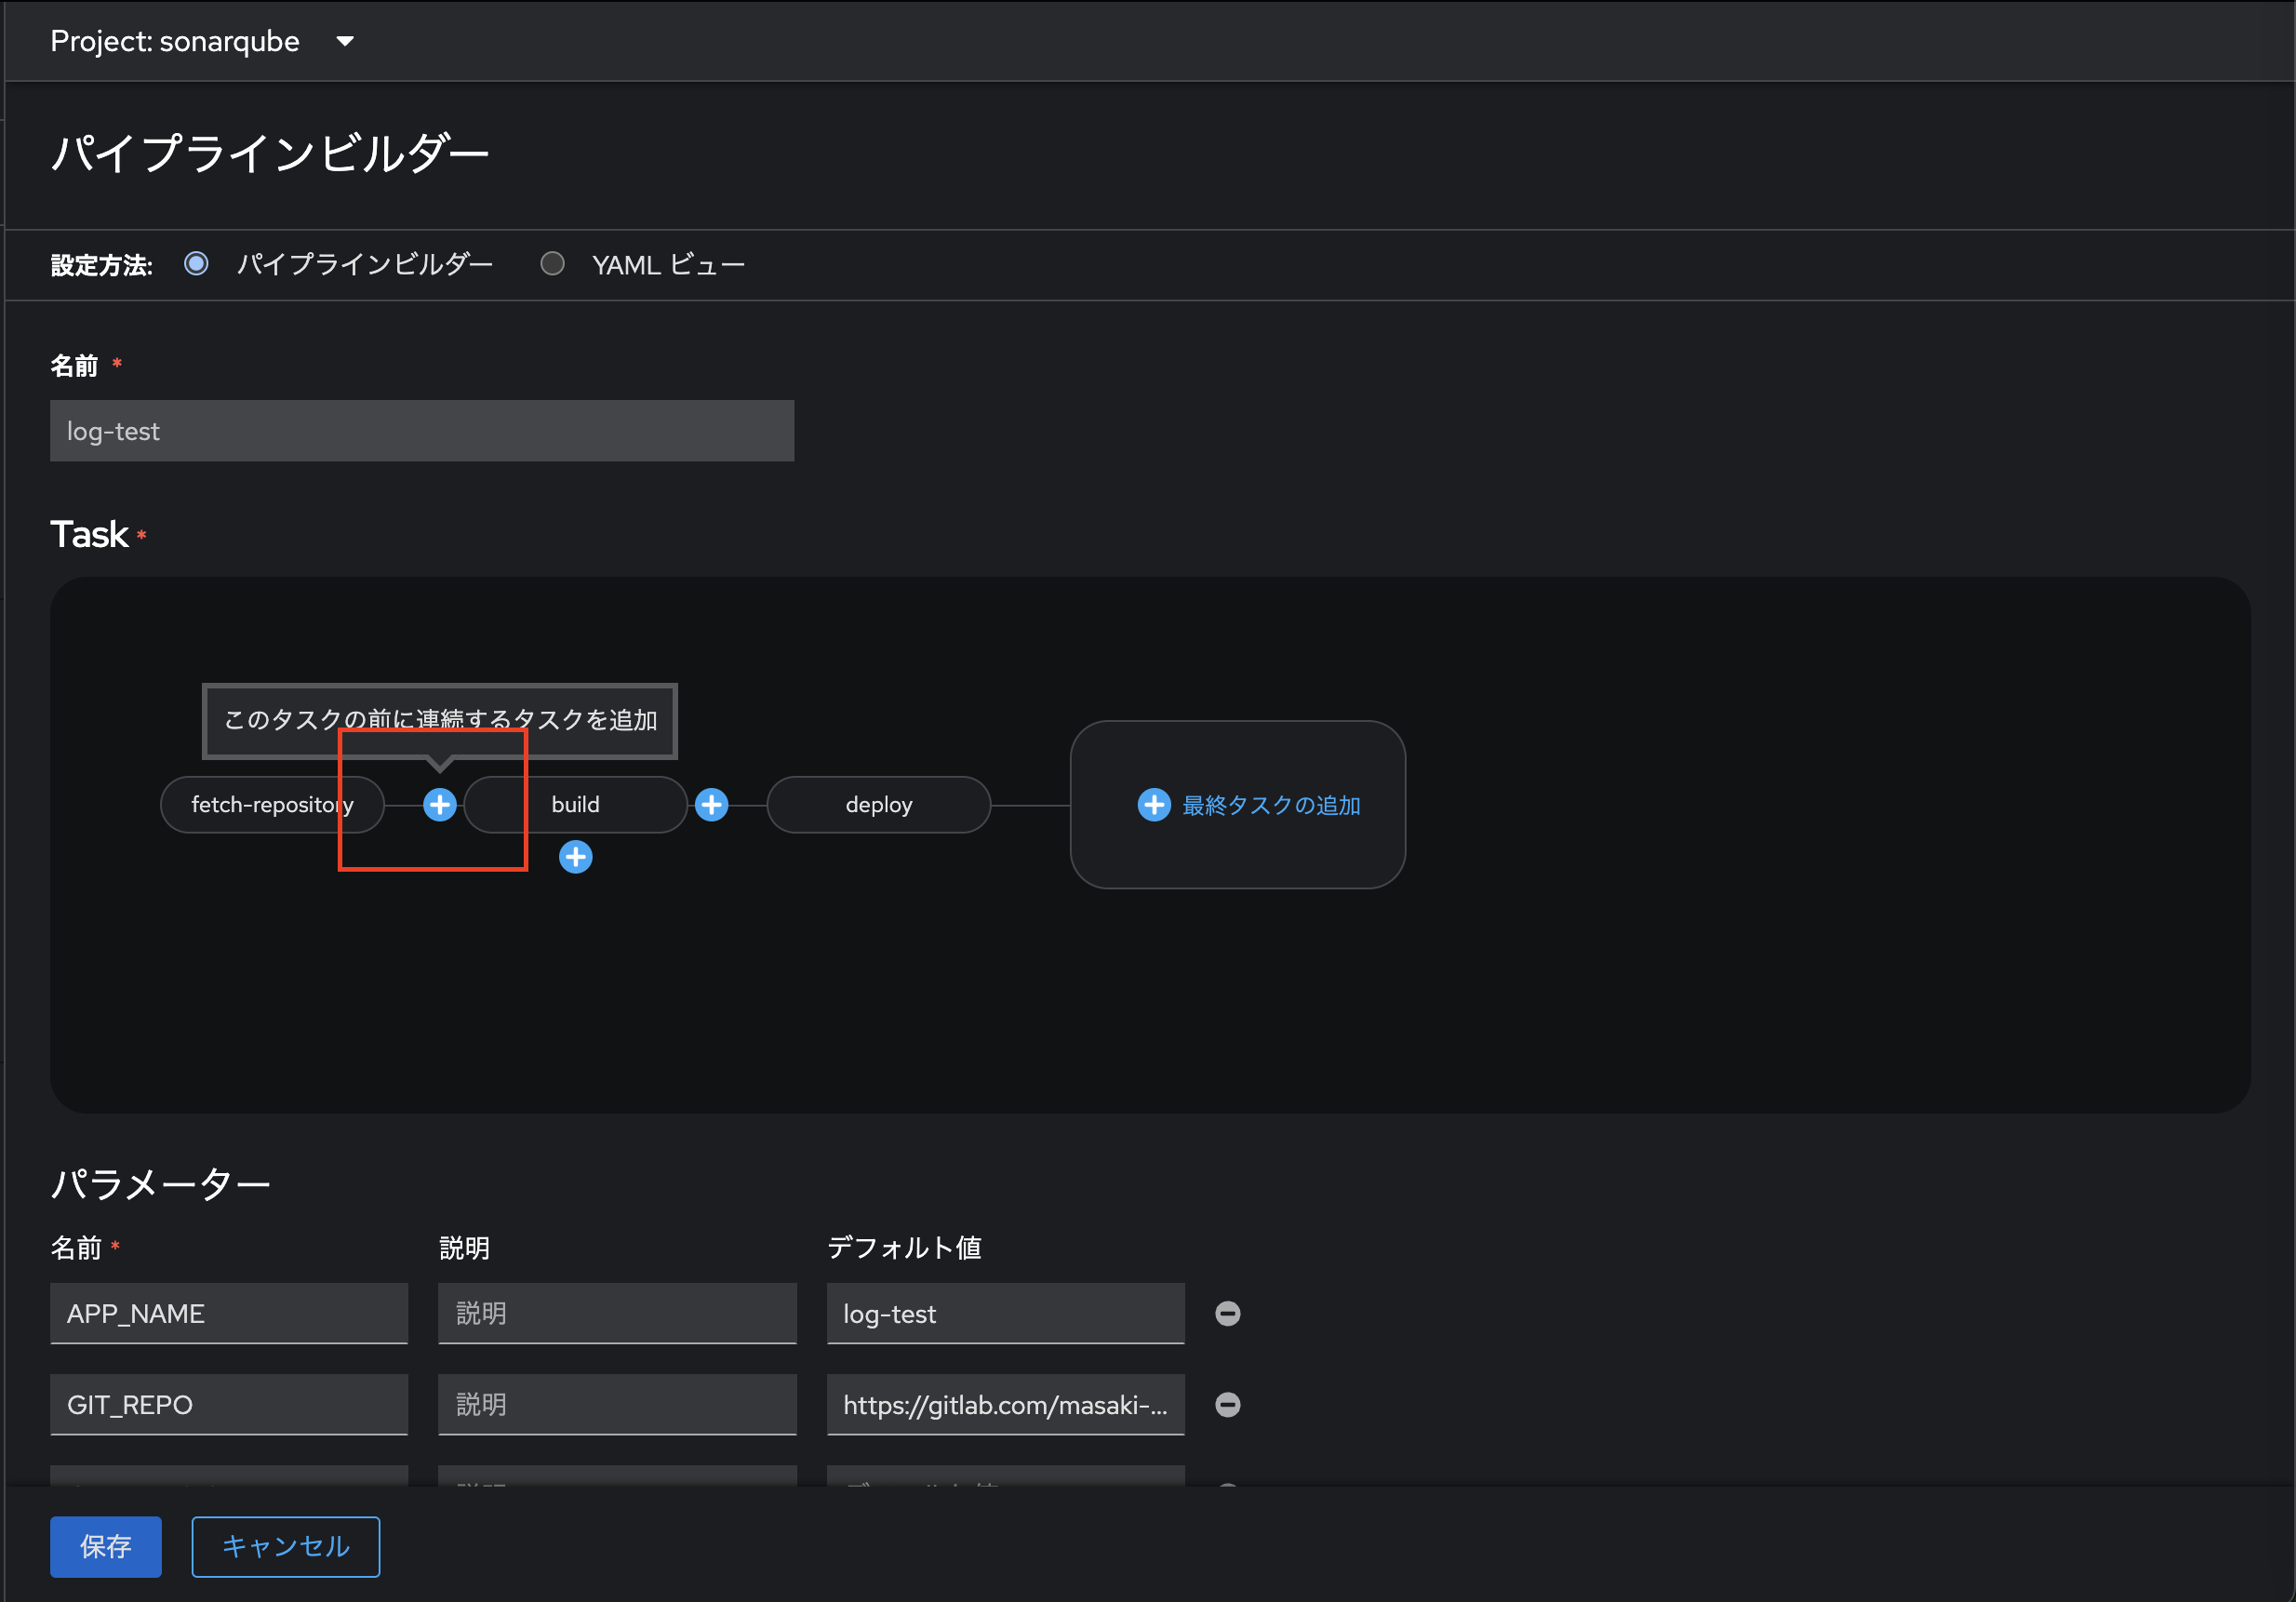
Task: Open the Project: sonarqube dropdown
Action: click(x=175, y=41)
